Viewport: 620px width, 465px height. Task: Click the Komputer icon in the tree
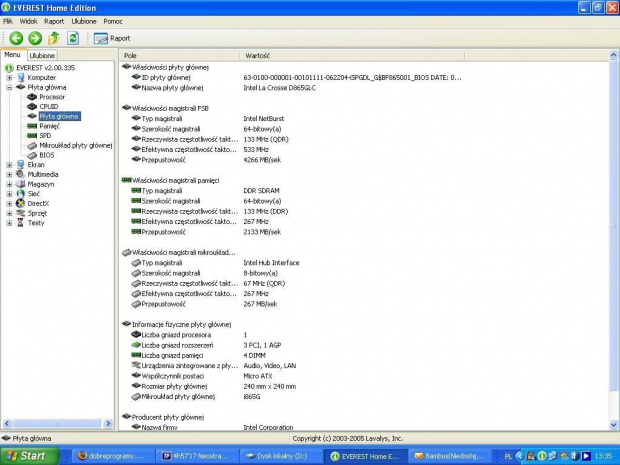click(21, 78)
